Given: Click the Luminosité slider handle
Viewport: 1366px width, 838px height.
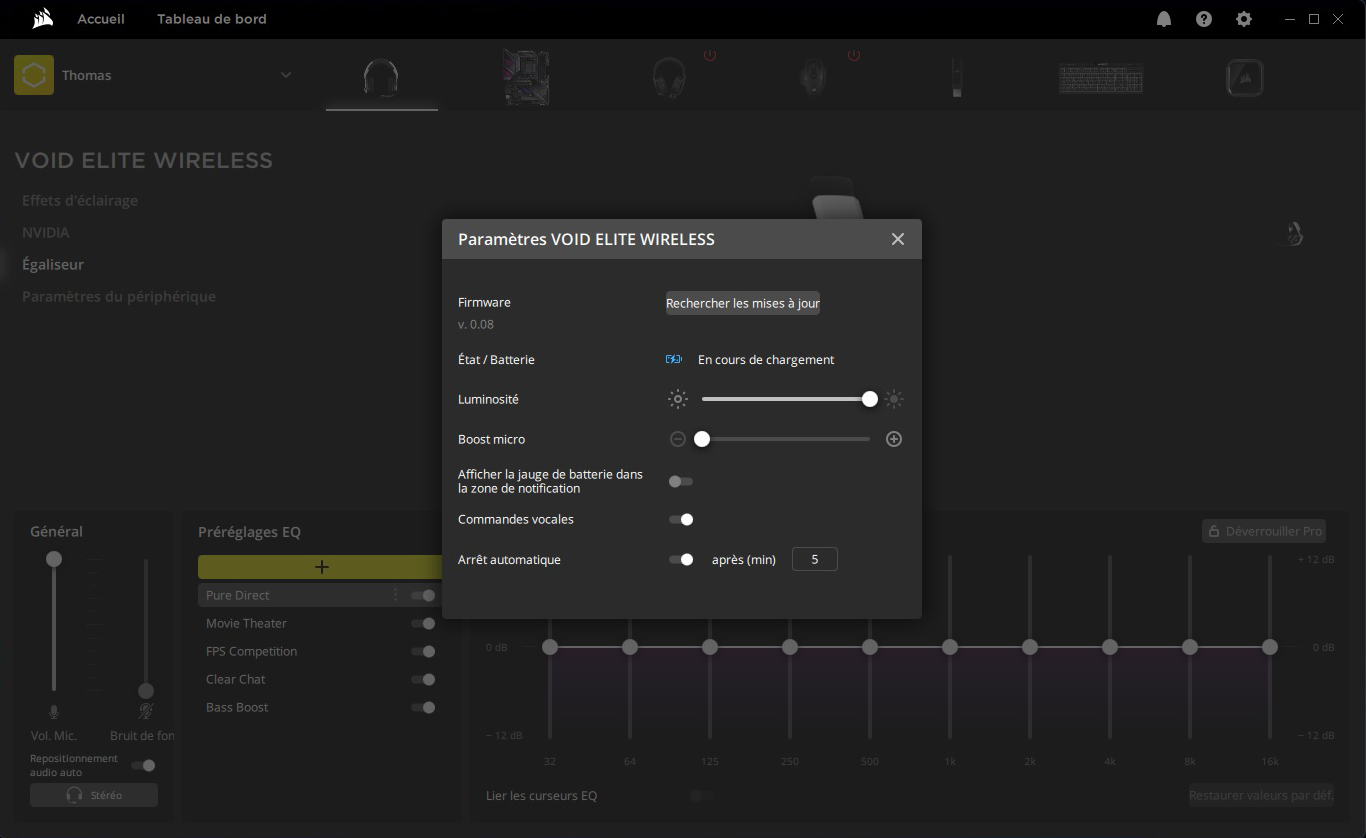Looking at the screenshot, I should coord(870,399).
